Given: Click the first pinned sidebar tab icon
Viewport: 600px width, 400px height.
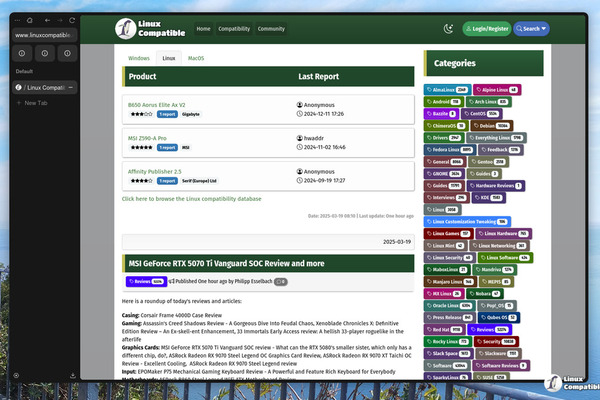Looking at the screenshot, I should pos(20,54).
